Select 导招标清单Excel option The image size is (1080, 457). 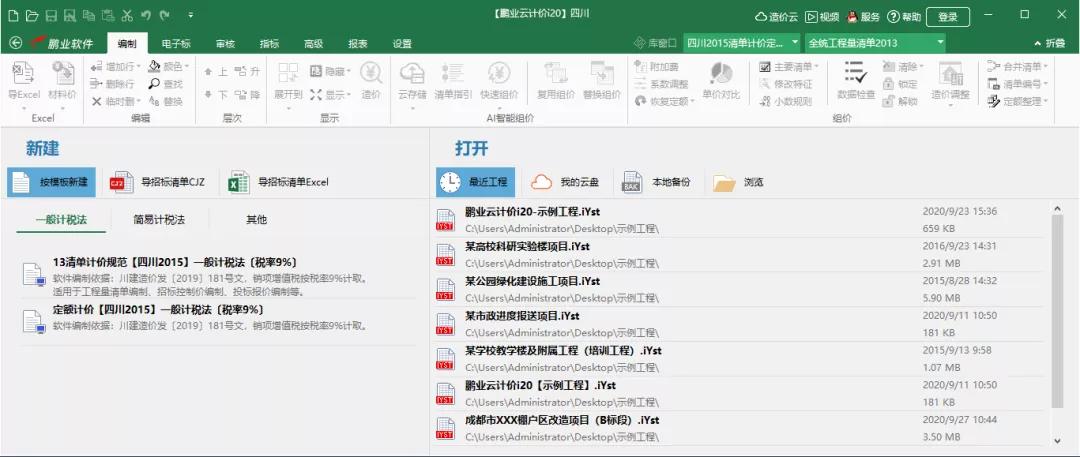click(x=279, y=182)
